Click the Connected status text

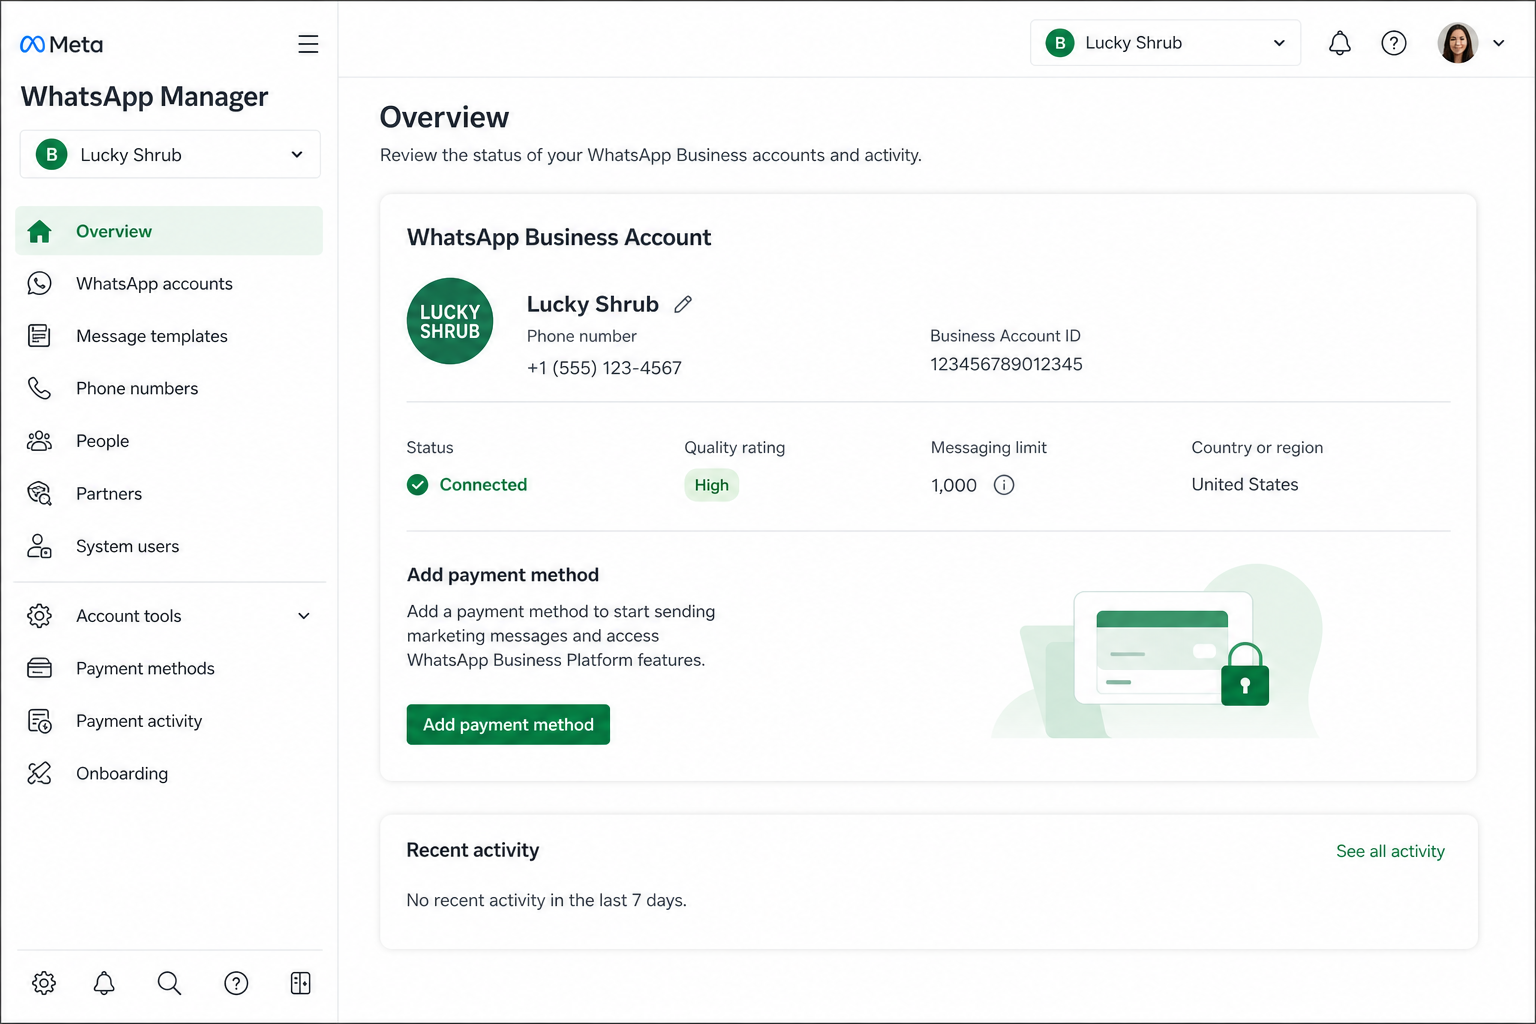[483, 485]
